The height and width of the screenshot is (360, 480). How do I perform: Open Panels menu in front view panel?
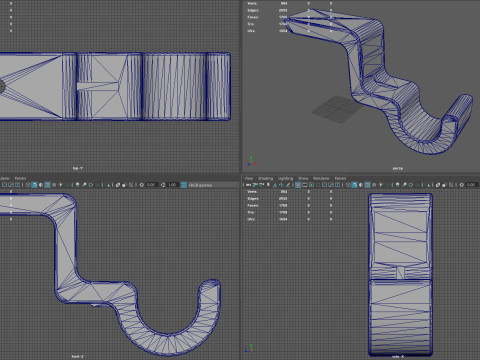20,178
